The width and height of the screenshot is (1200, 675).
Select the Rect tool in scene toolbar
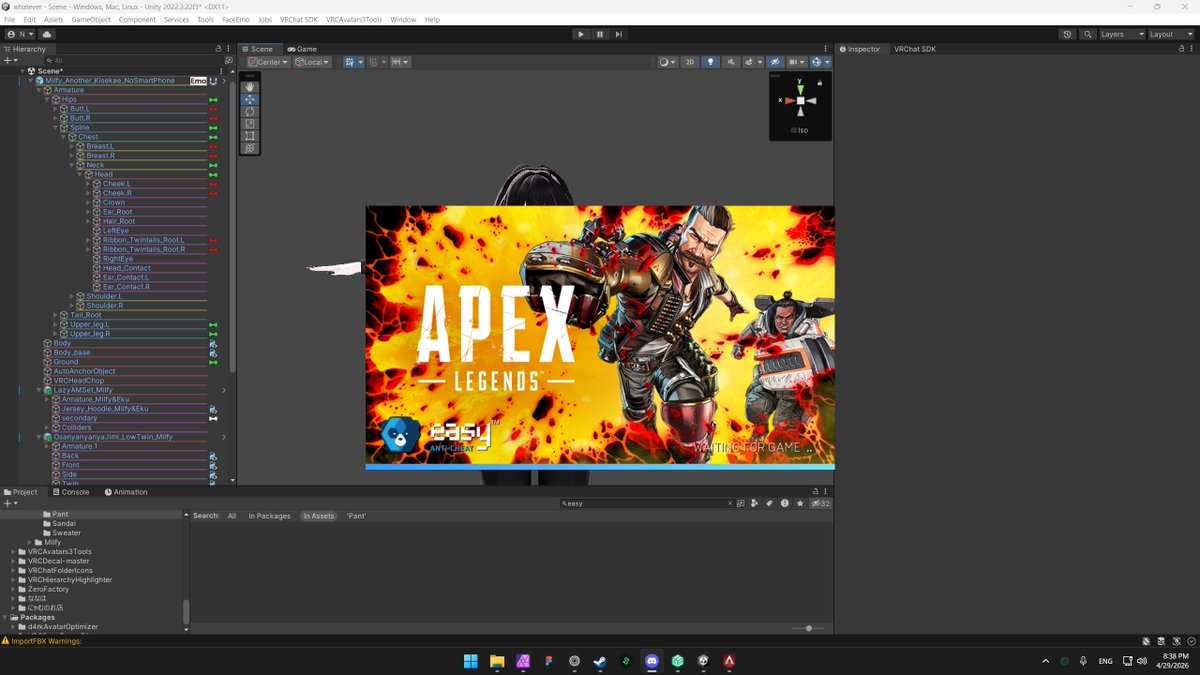tap(250, 136)
